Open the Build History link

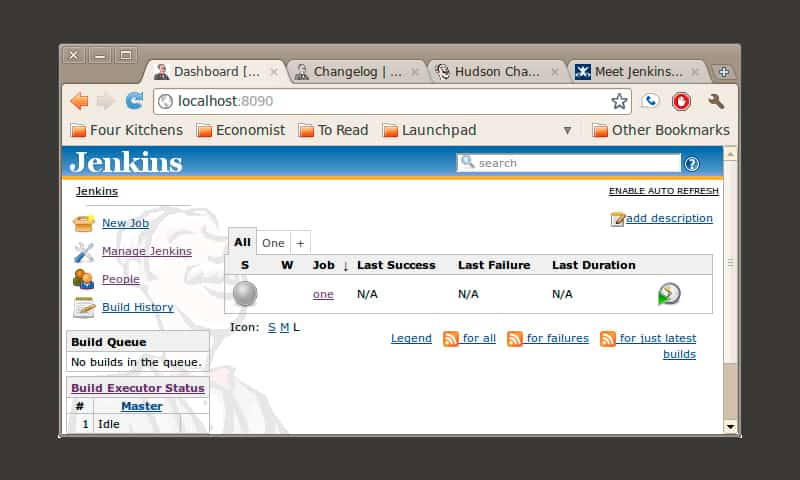click(138, 307)
